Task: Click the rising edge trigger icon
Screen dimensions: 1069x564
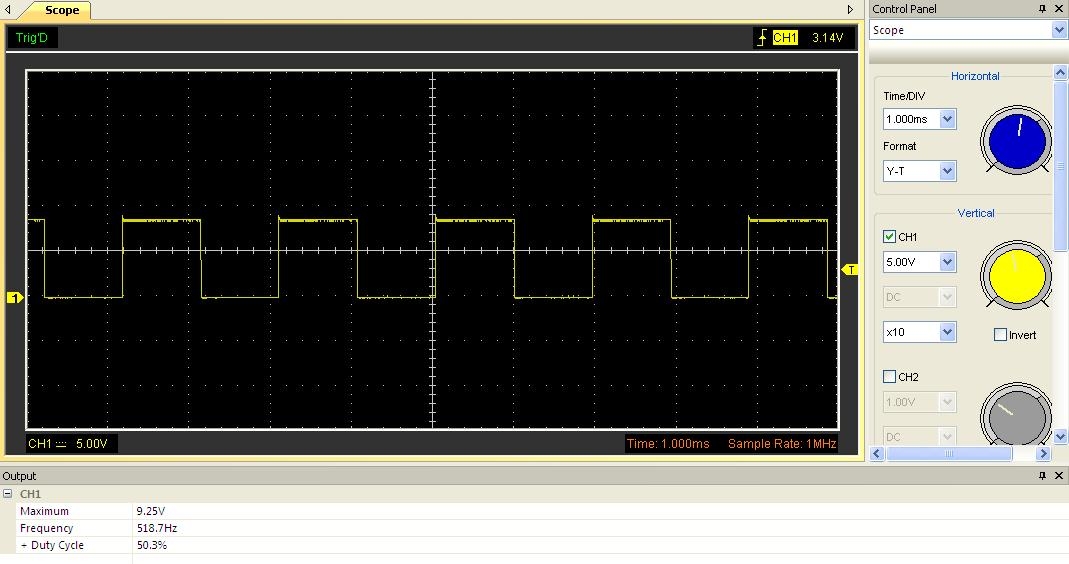Action: [762, 38]
